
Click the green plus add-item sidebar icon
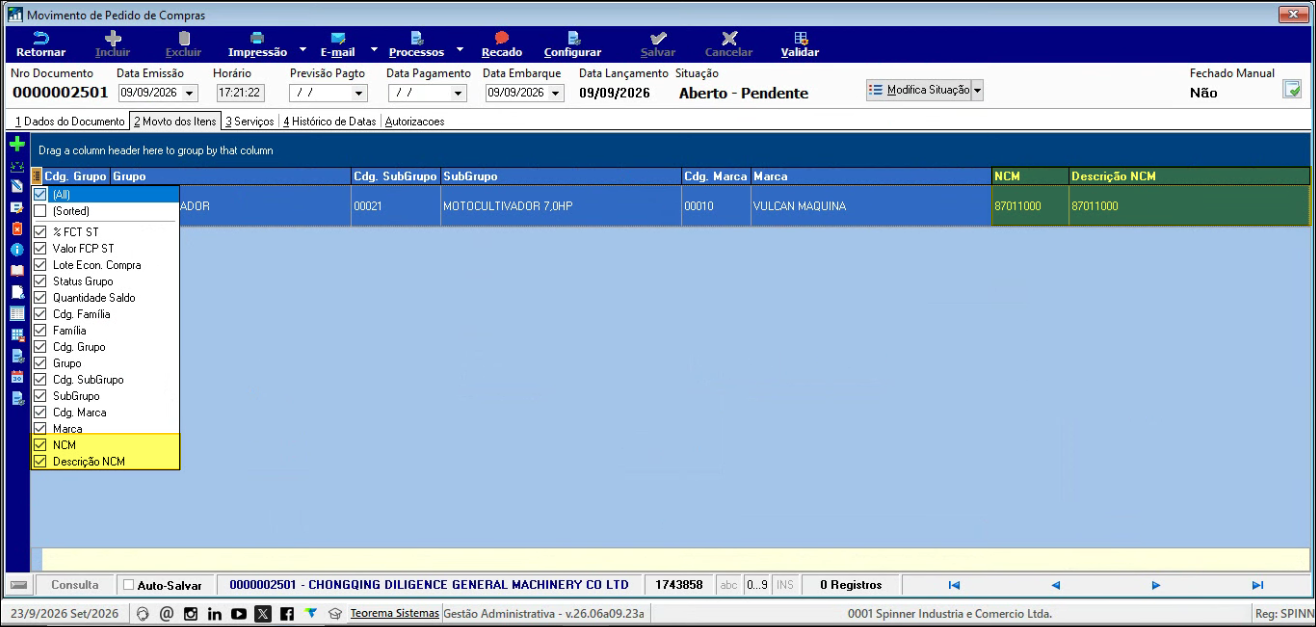(x=17, y=144)
